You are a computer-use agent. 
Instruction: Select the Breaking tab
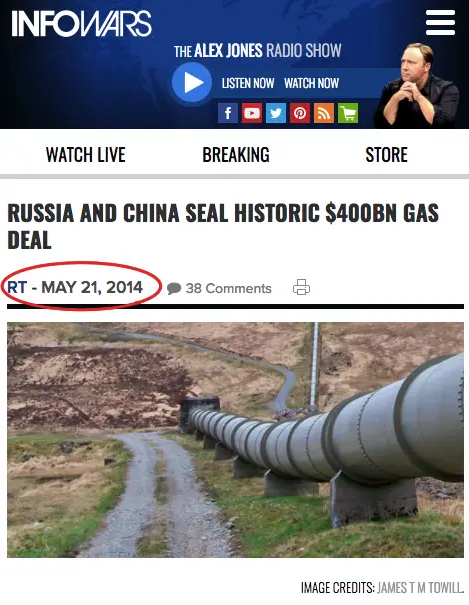click(236, 155)
